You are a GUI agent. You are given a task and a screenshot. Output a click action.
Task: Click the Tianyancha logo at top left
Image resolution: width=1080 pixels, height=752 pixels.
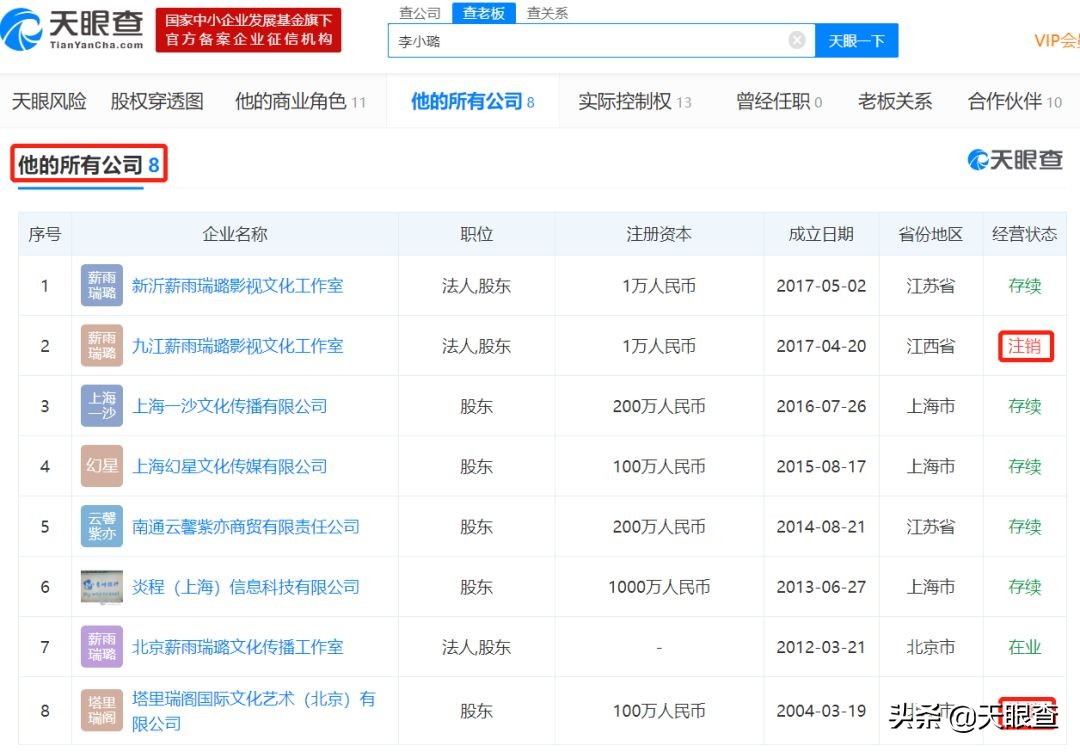point(75,30)
